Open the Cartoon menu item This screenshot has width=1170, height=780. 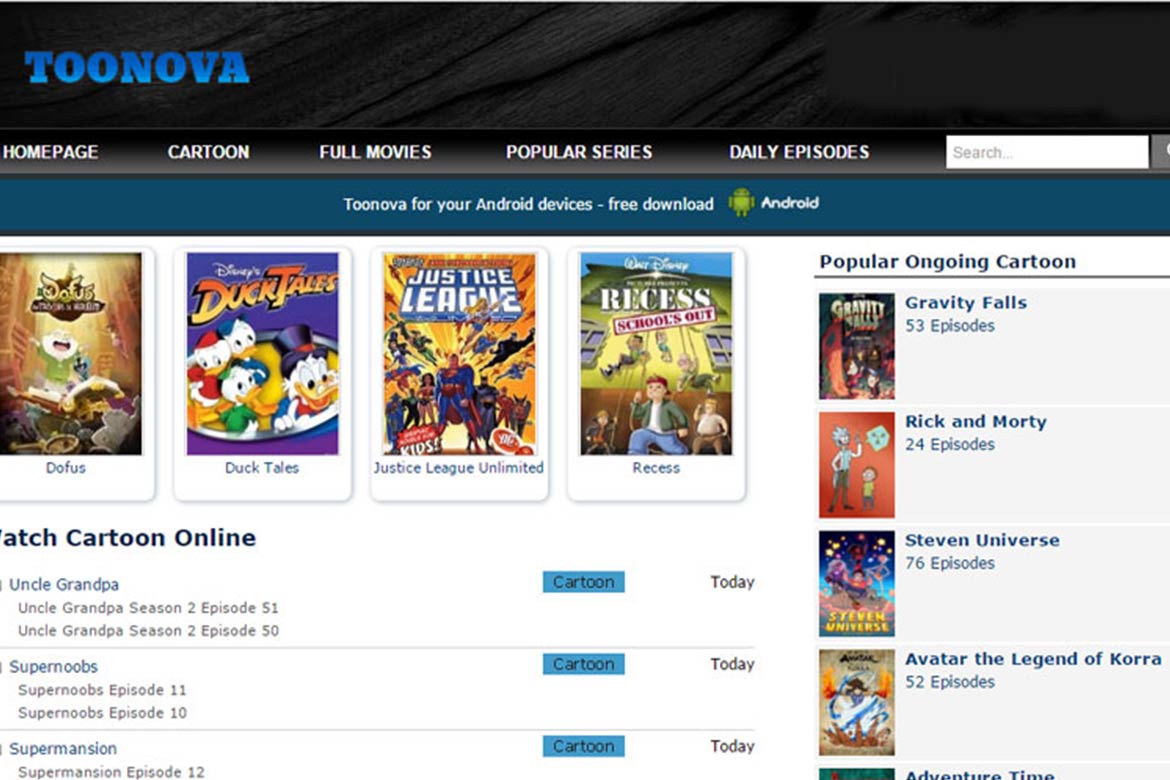(x=208, y=152)
